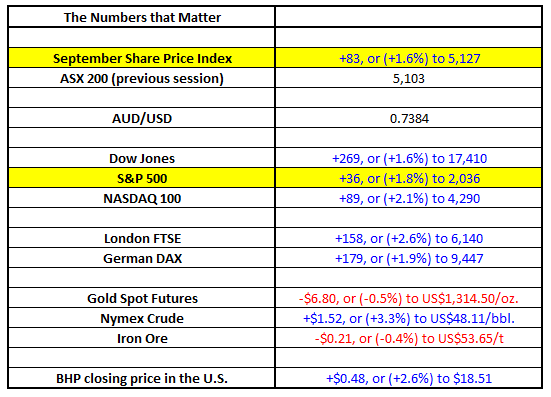Click the ASX 200 (previous session) cell
The image size is (551, 397).
point(142,78)
